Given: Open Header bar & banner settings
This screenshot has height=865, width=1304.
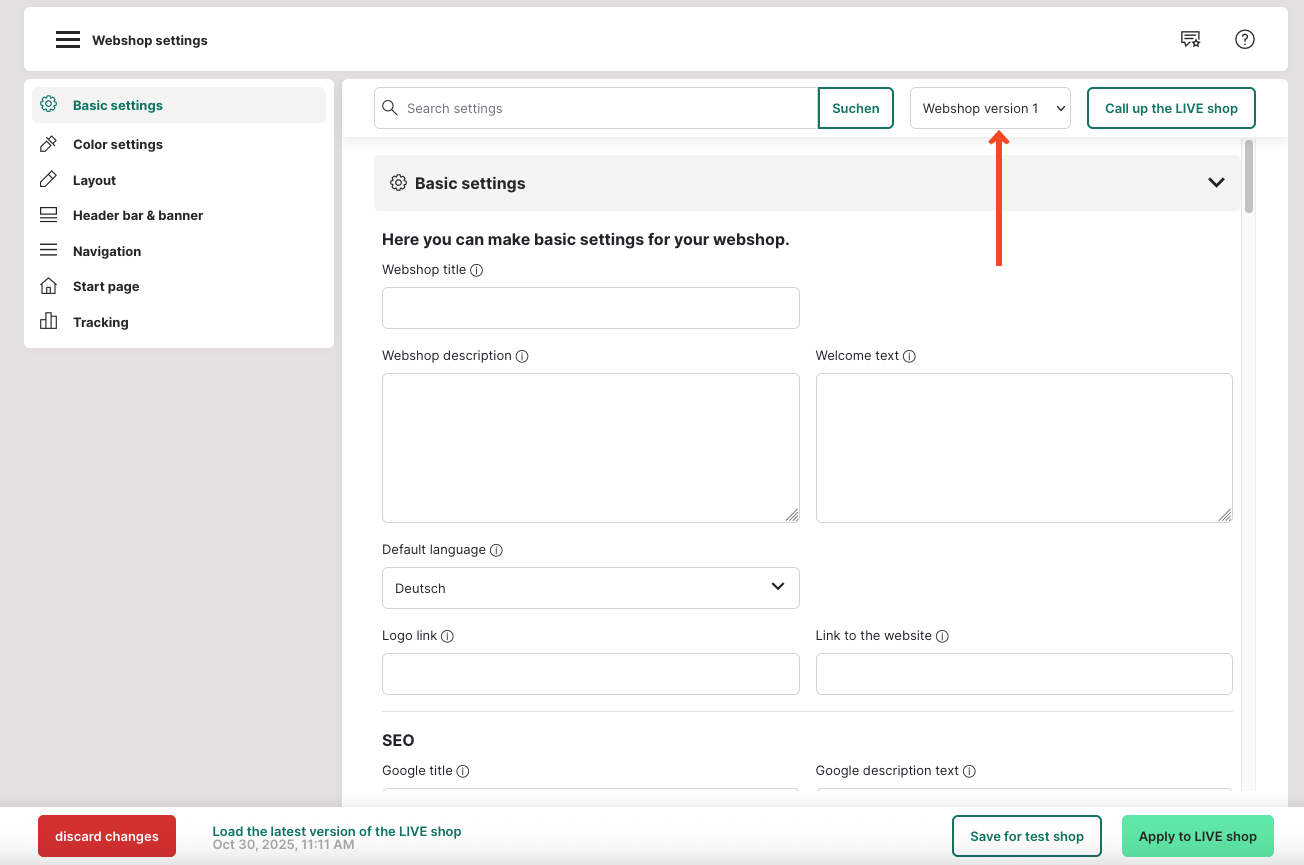Looking at the screenshot, I should [x=137, y=215].
